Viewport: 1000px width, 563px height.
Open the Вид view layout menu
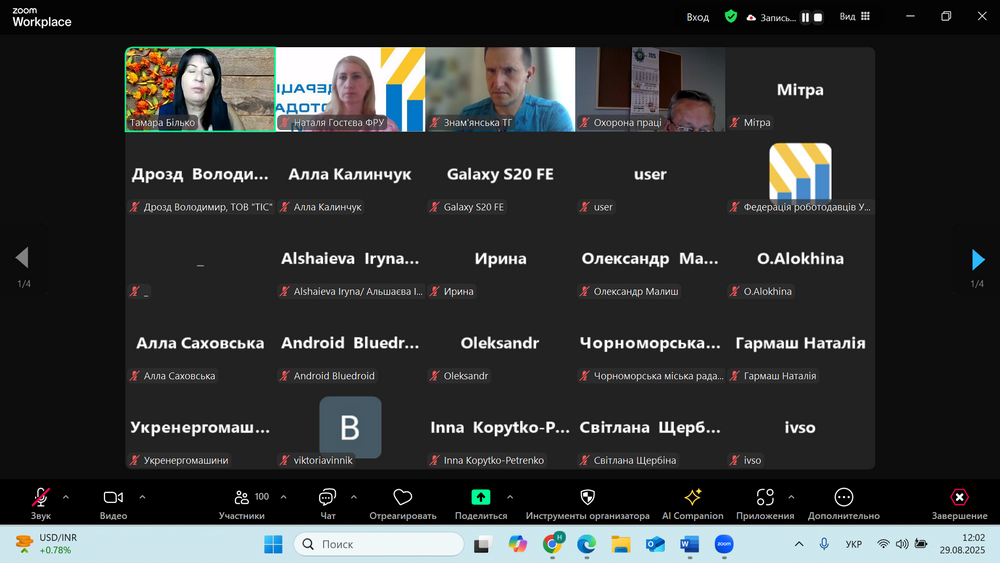(x=854, y=17)
